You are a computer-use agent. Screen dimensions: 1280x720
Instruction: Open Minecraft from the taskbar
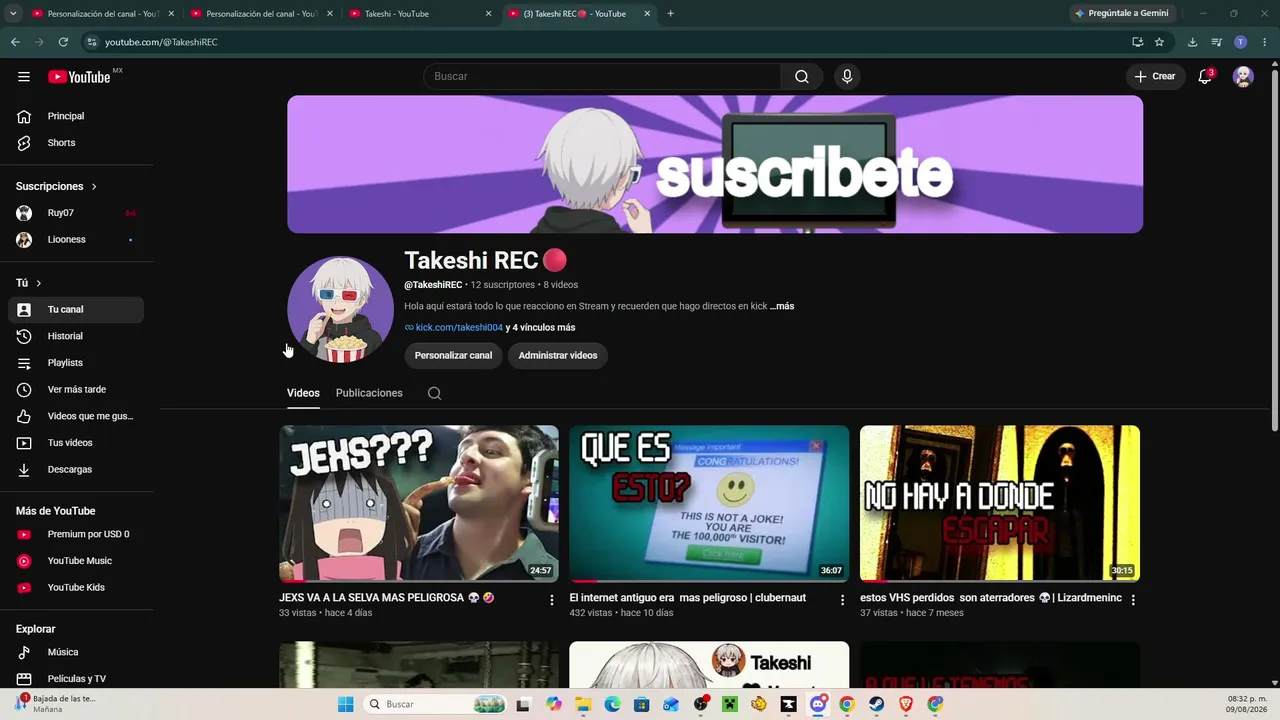731,704
